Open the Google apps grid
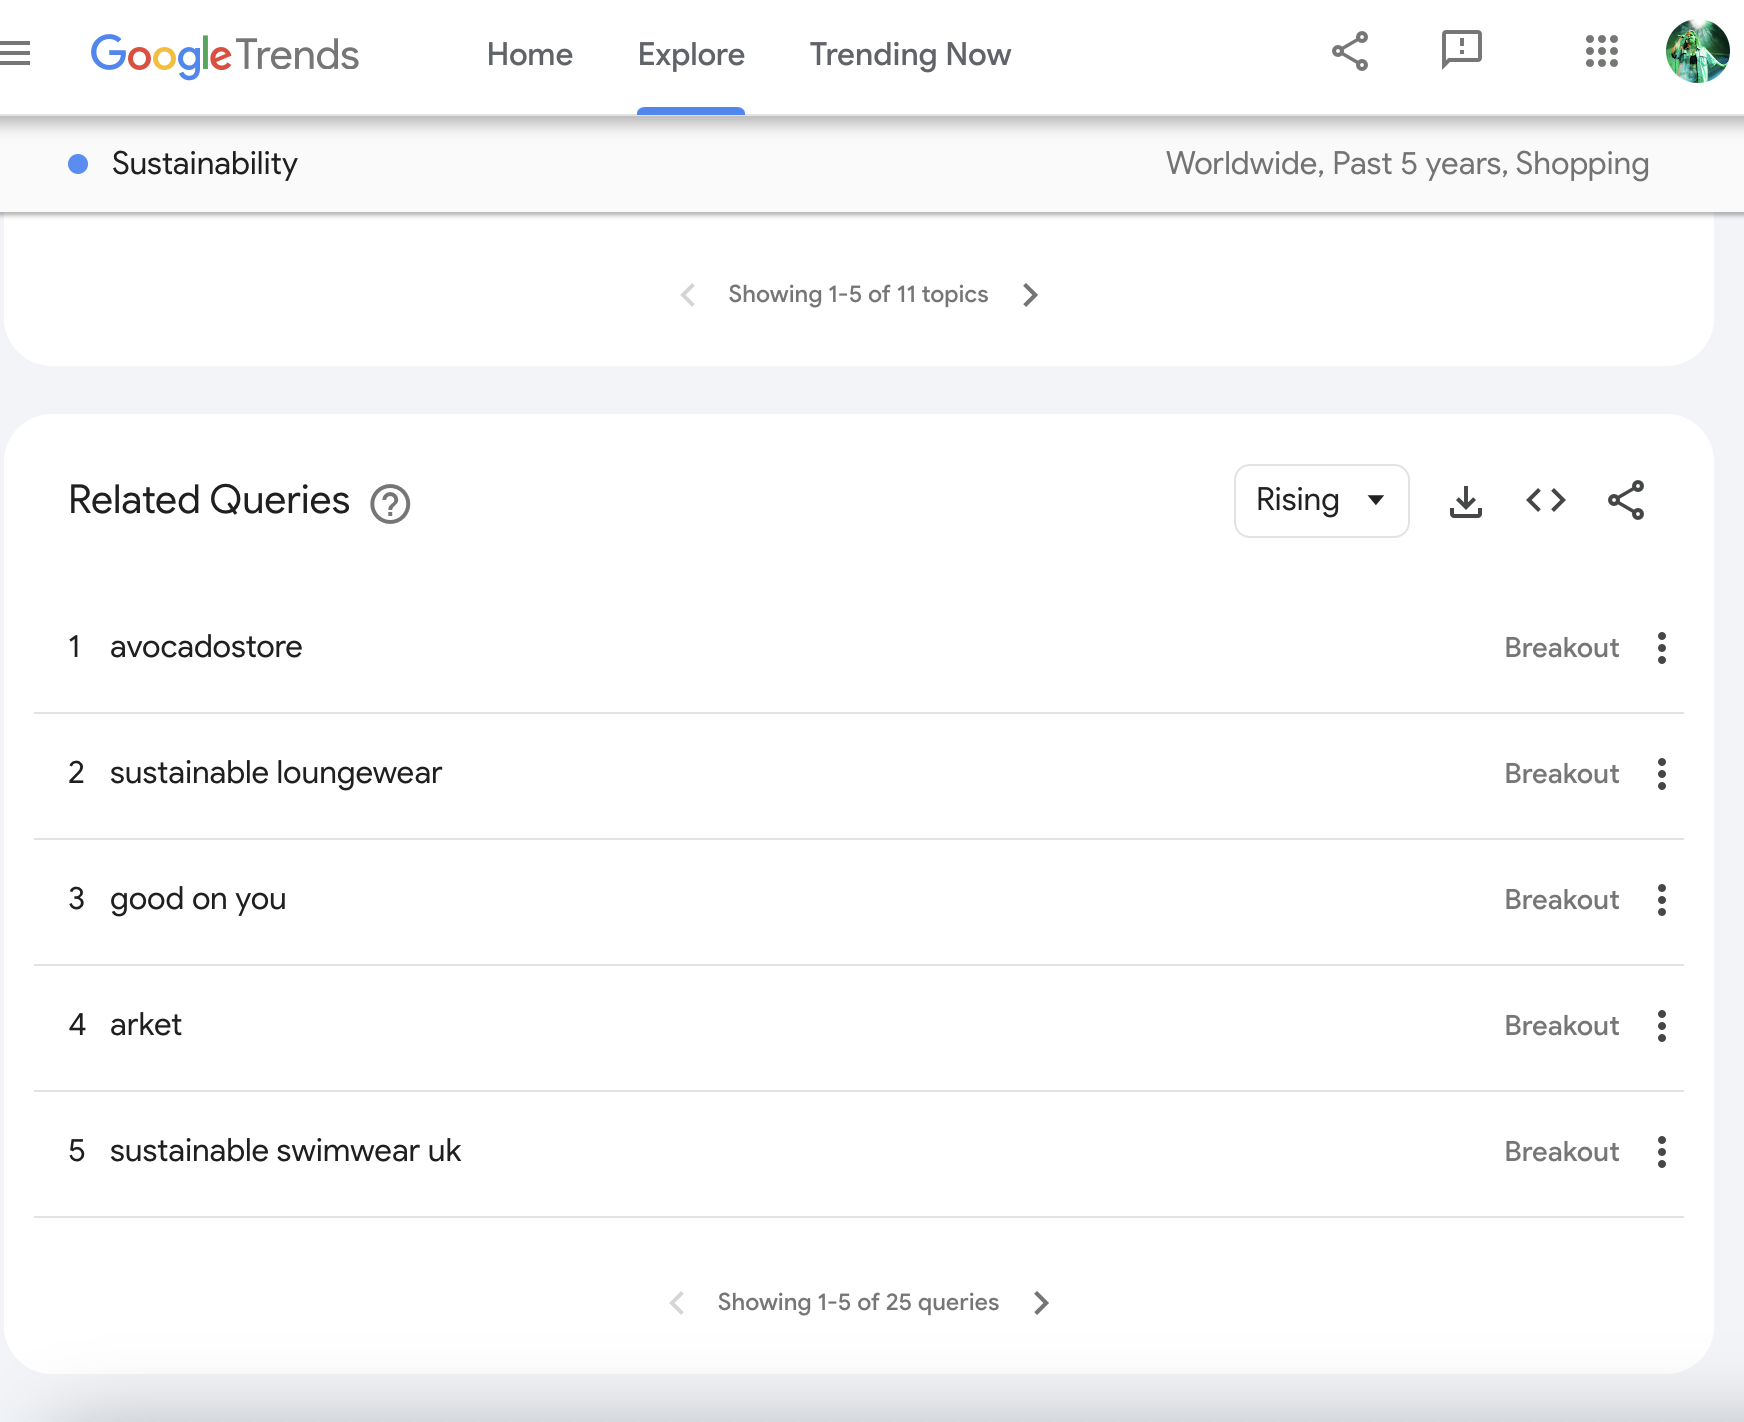This screenshot has width=1744, height=1422. coord(1601,51)
